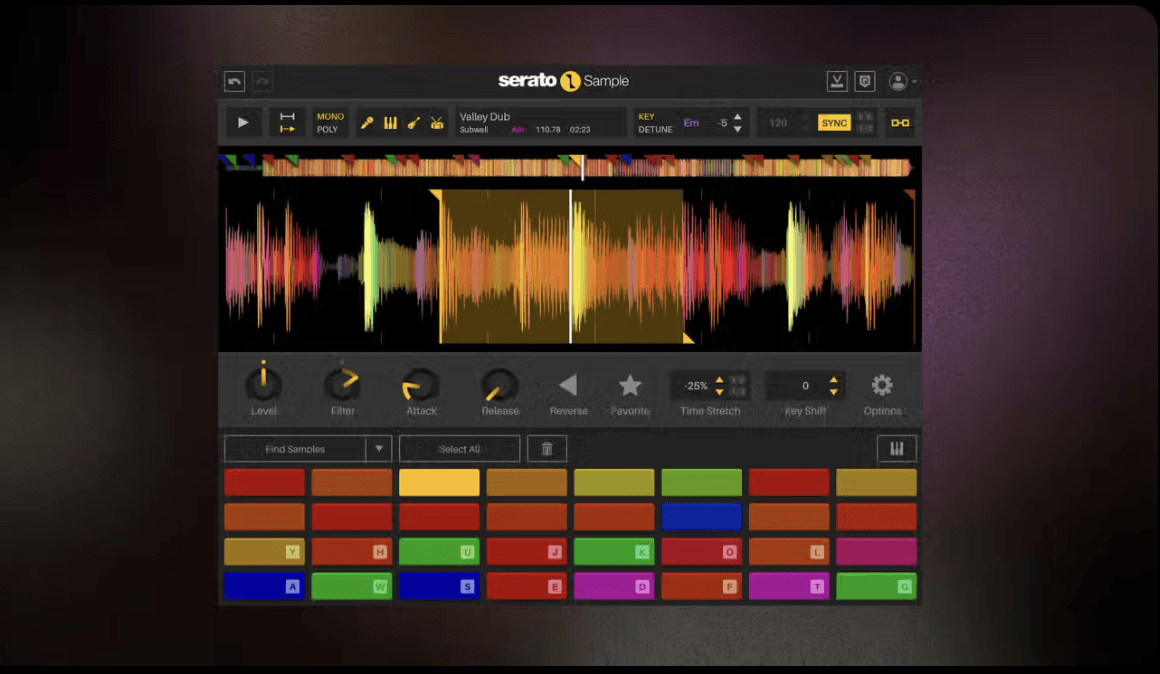Trigger the pad labeled H
Image resolution: width=1160 pixels, height=674 pixels.
pyautogui.click(x=351, y=552)
